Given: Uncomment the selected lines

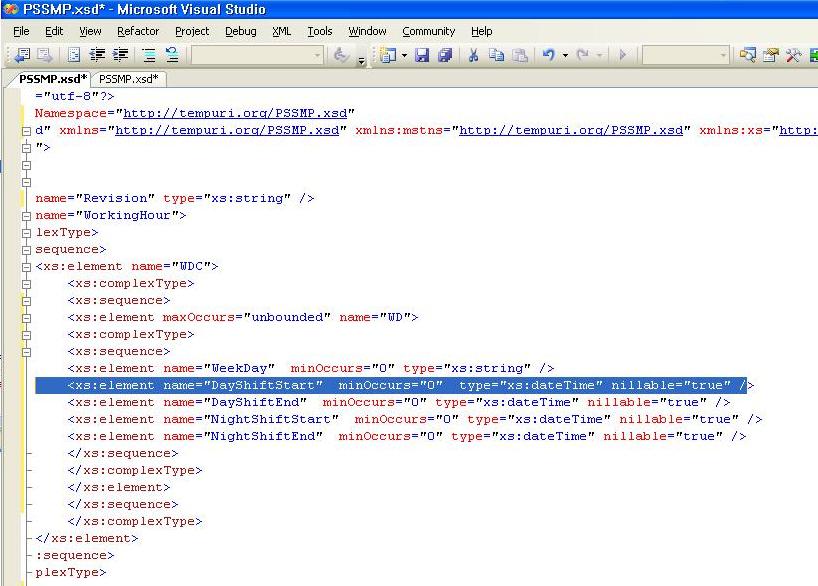Looking at the screenshot, I should point(172,54).
